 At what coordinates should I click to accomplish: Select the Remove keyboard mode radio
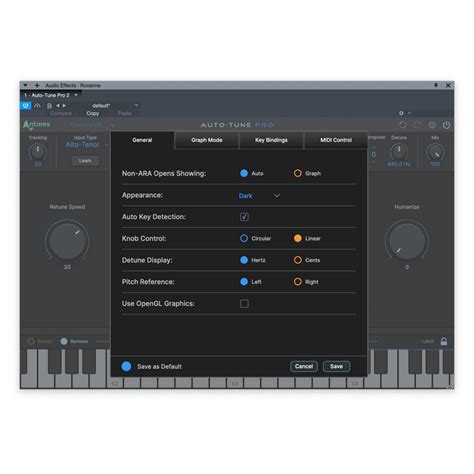click(64, 341)
